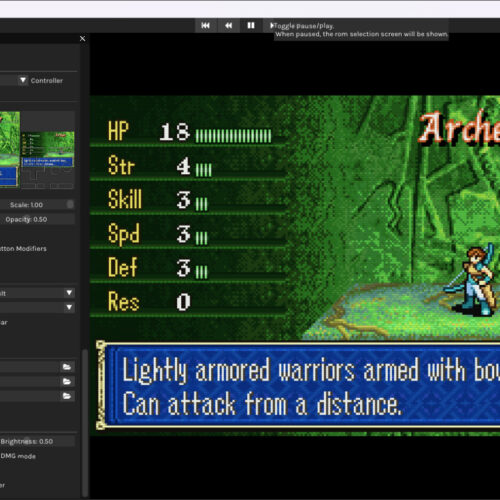Image resolution: width=500 pixels, height=500 pixels.
Task: Click the middle folder browse icon
Action: point(67,381)
